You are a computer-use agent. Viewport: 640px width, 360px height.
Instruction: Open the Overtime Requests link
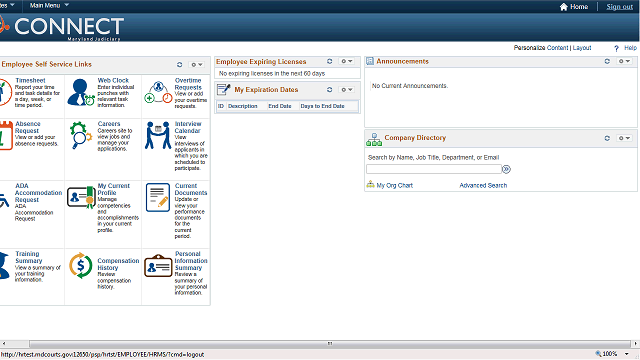tap(188, 84)
